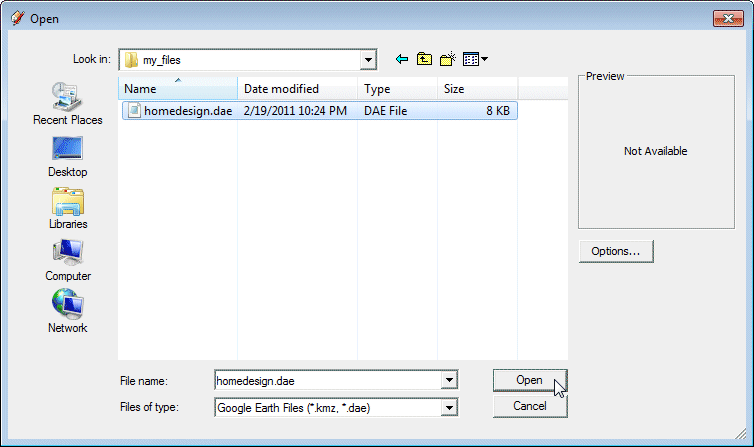Click the go back arrow icon
The width and height of the screenshot is (754, 447).
click(402, 59)
